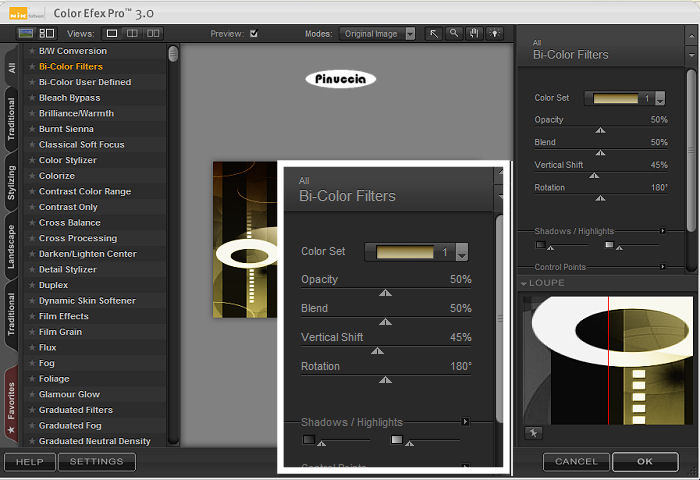
Task: Click CANCEL to discard changes
Action: point(576,462)
